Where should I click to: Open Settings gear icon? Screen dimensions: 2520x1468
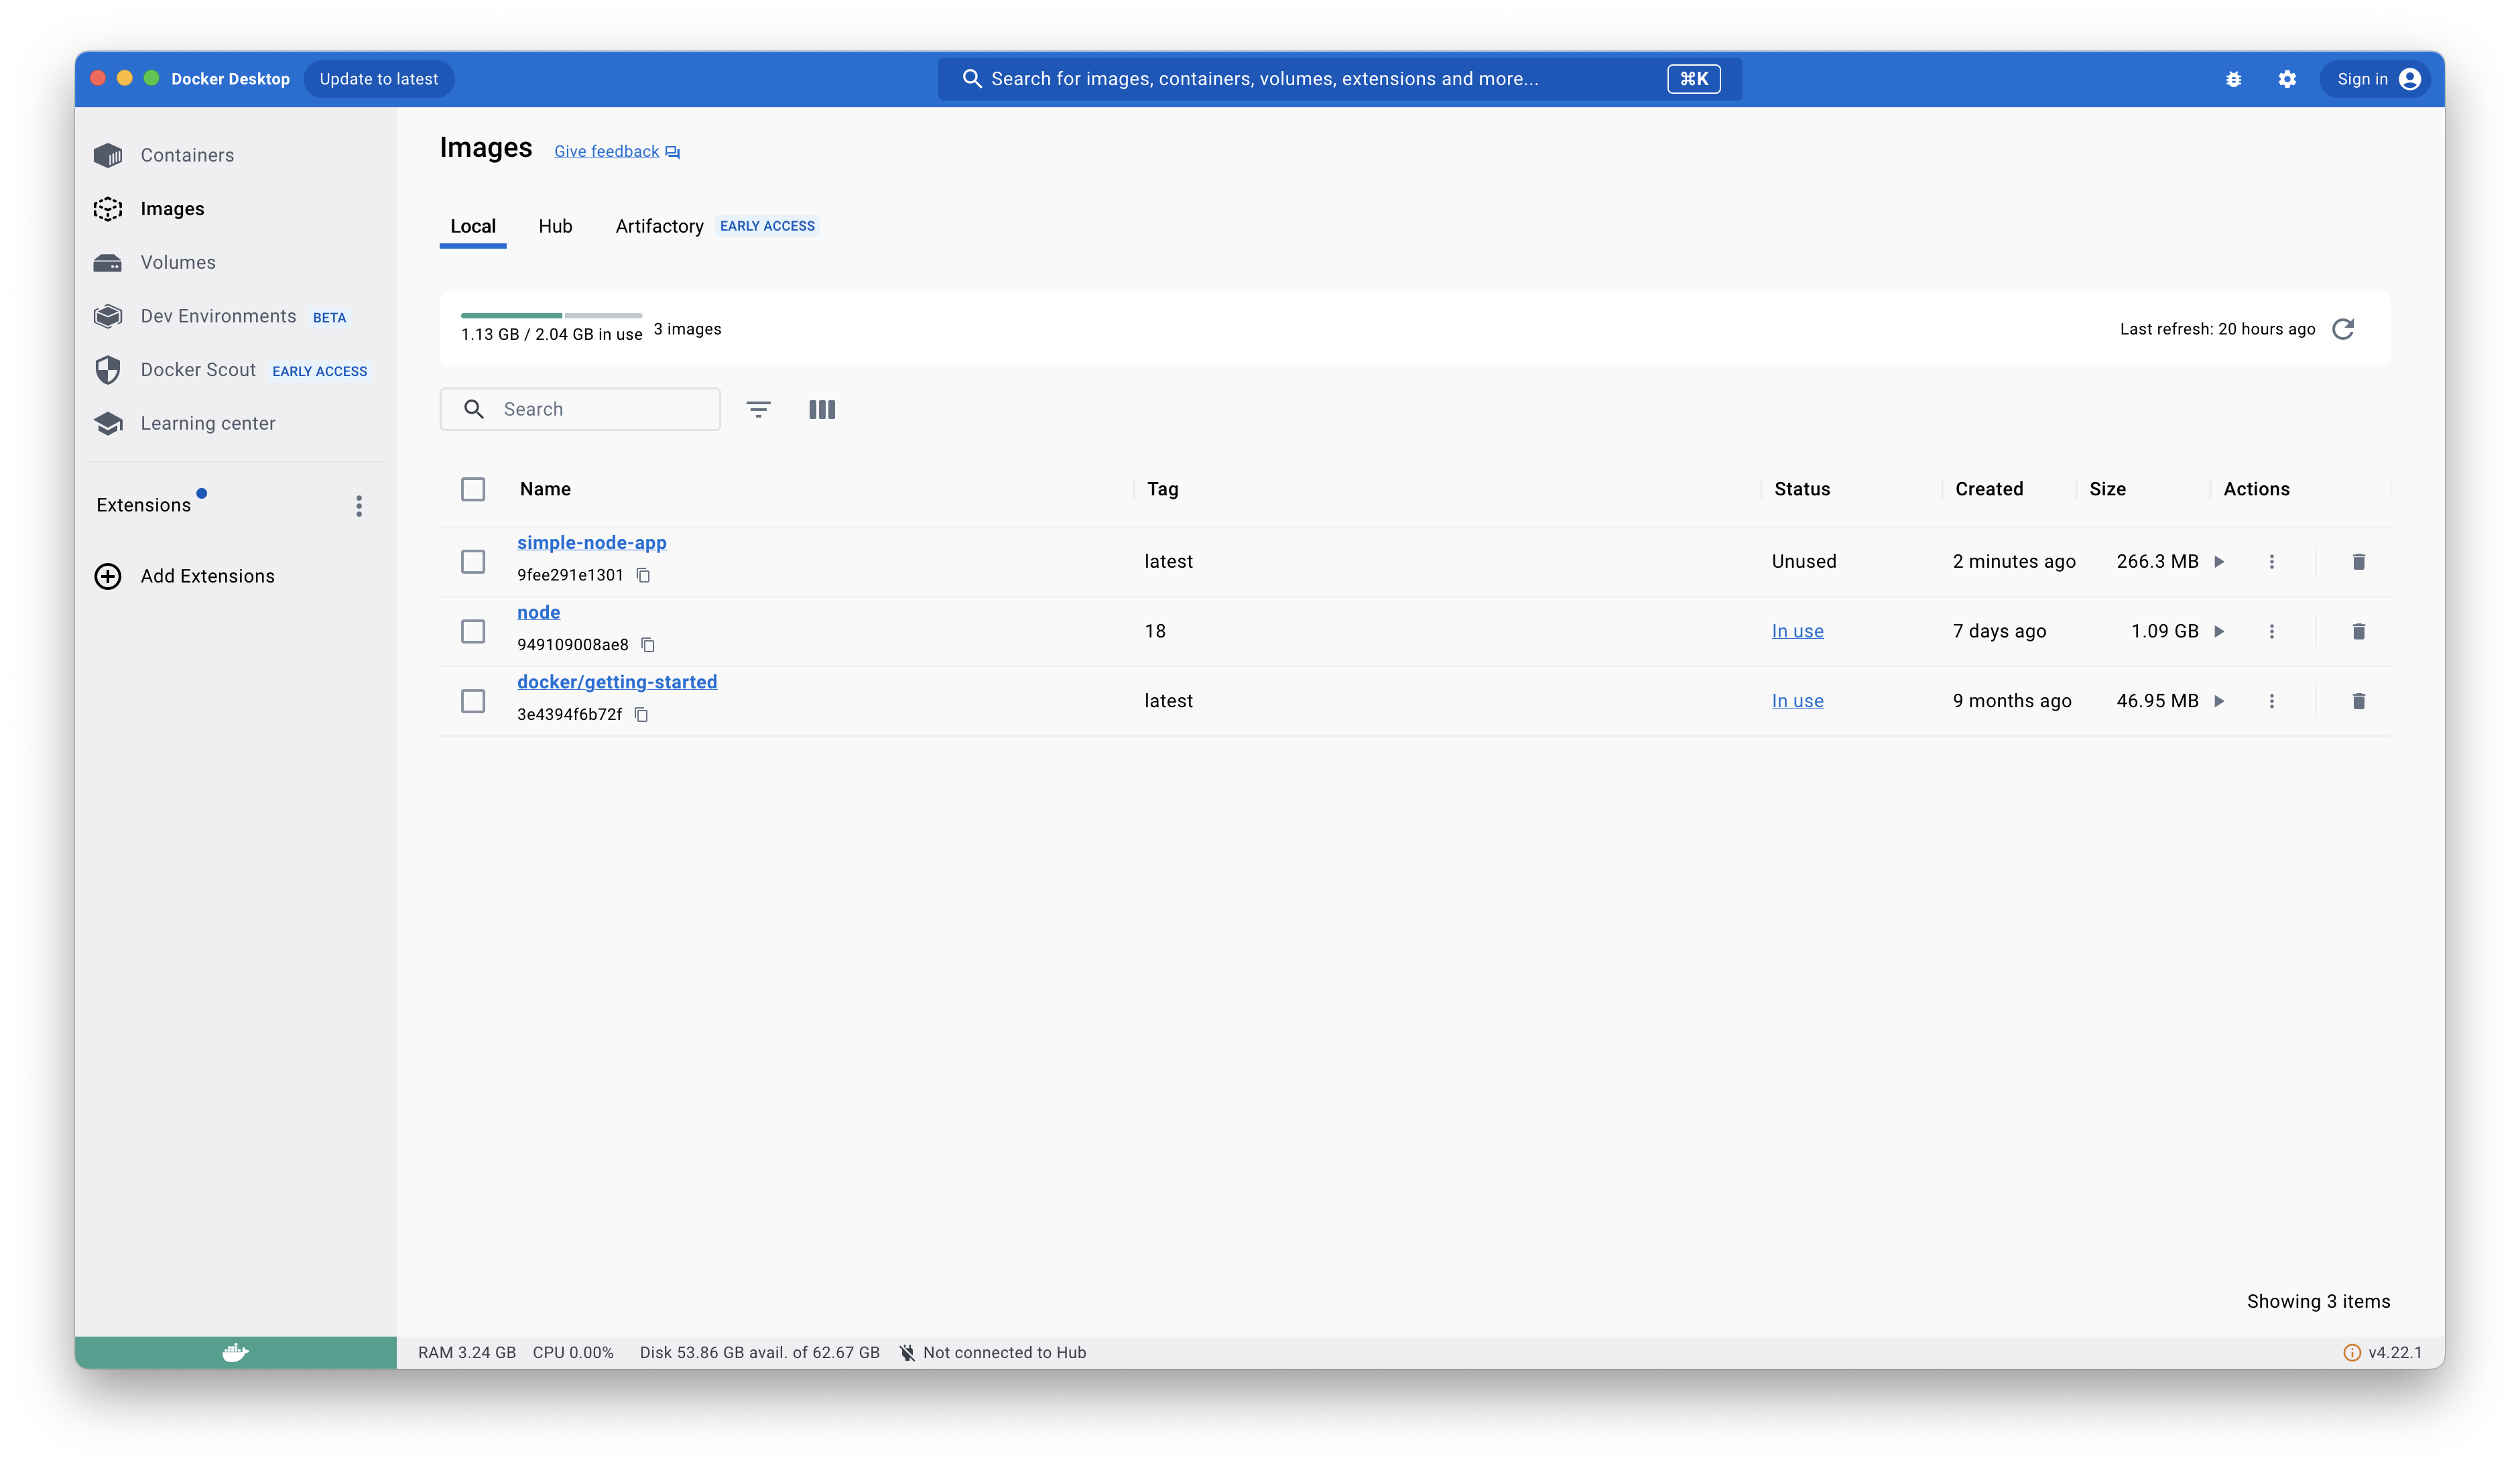(2287, 79)
